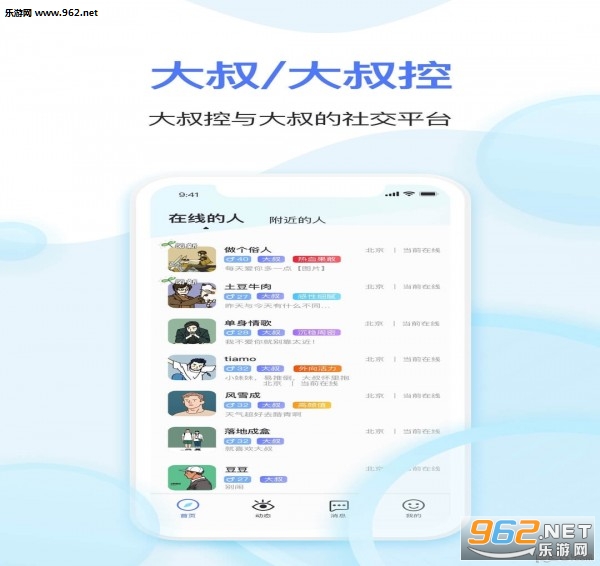Tap the cellular signal bars icon
Screen dimensions: 600x566
[392, 194]
